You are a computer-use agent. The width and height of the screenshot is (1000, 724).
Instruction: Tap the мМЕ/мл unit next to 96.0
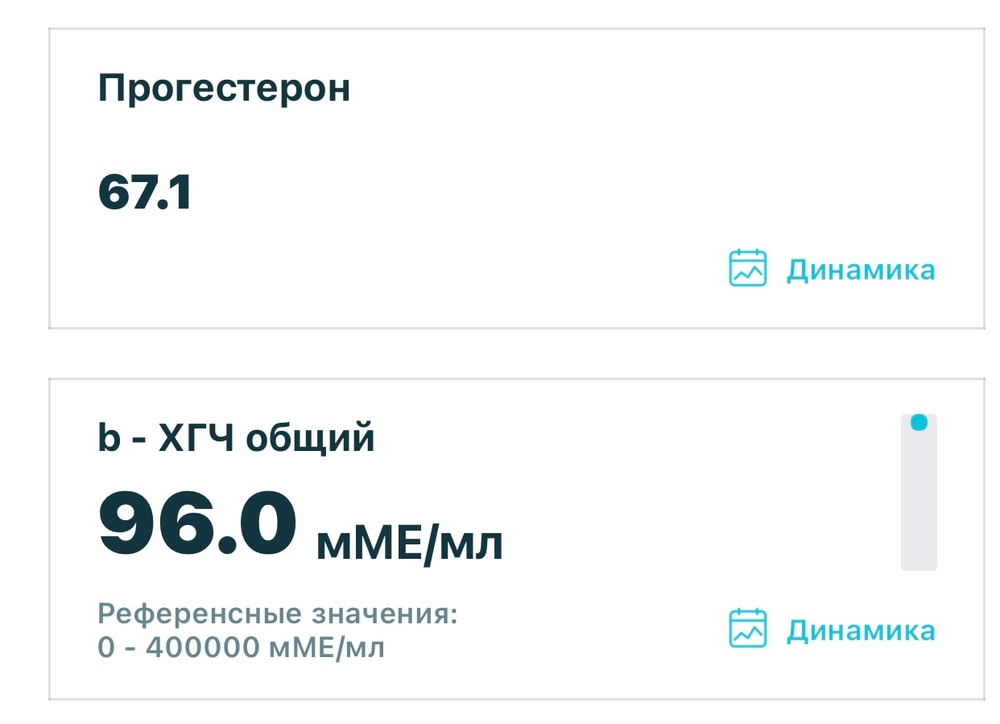click(x=409, y=544)
